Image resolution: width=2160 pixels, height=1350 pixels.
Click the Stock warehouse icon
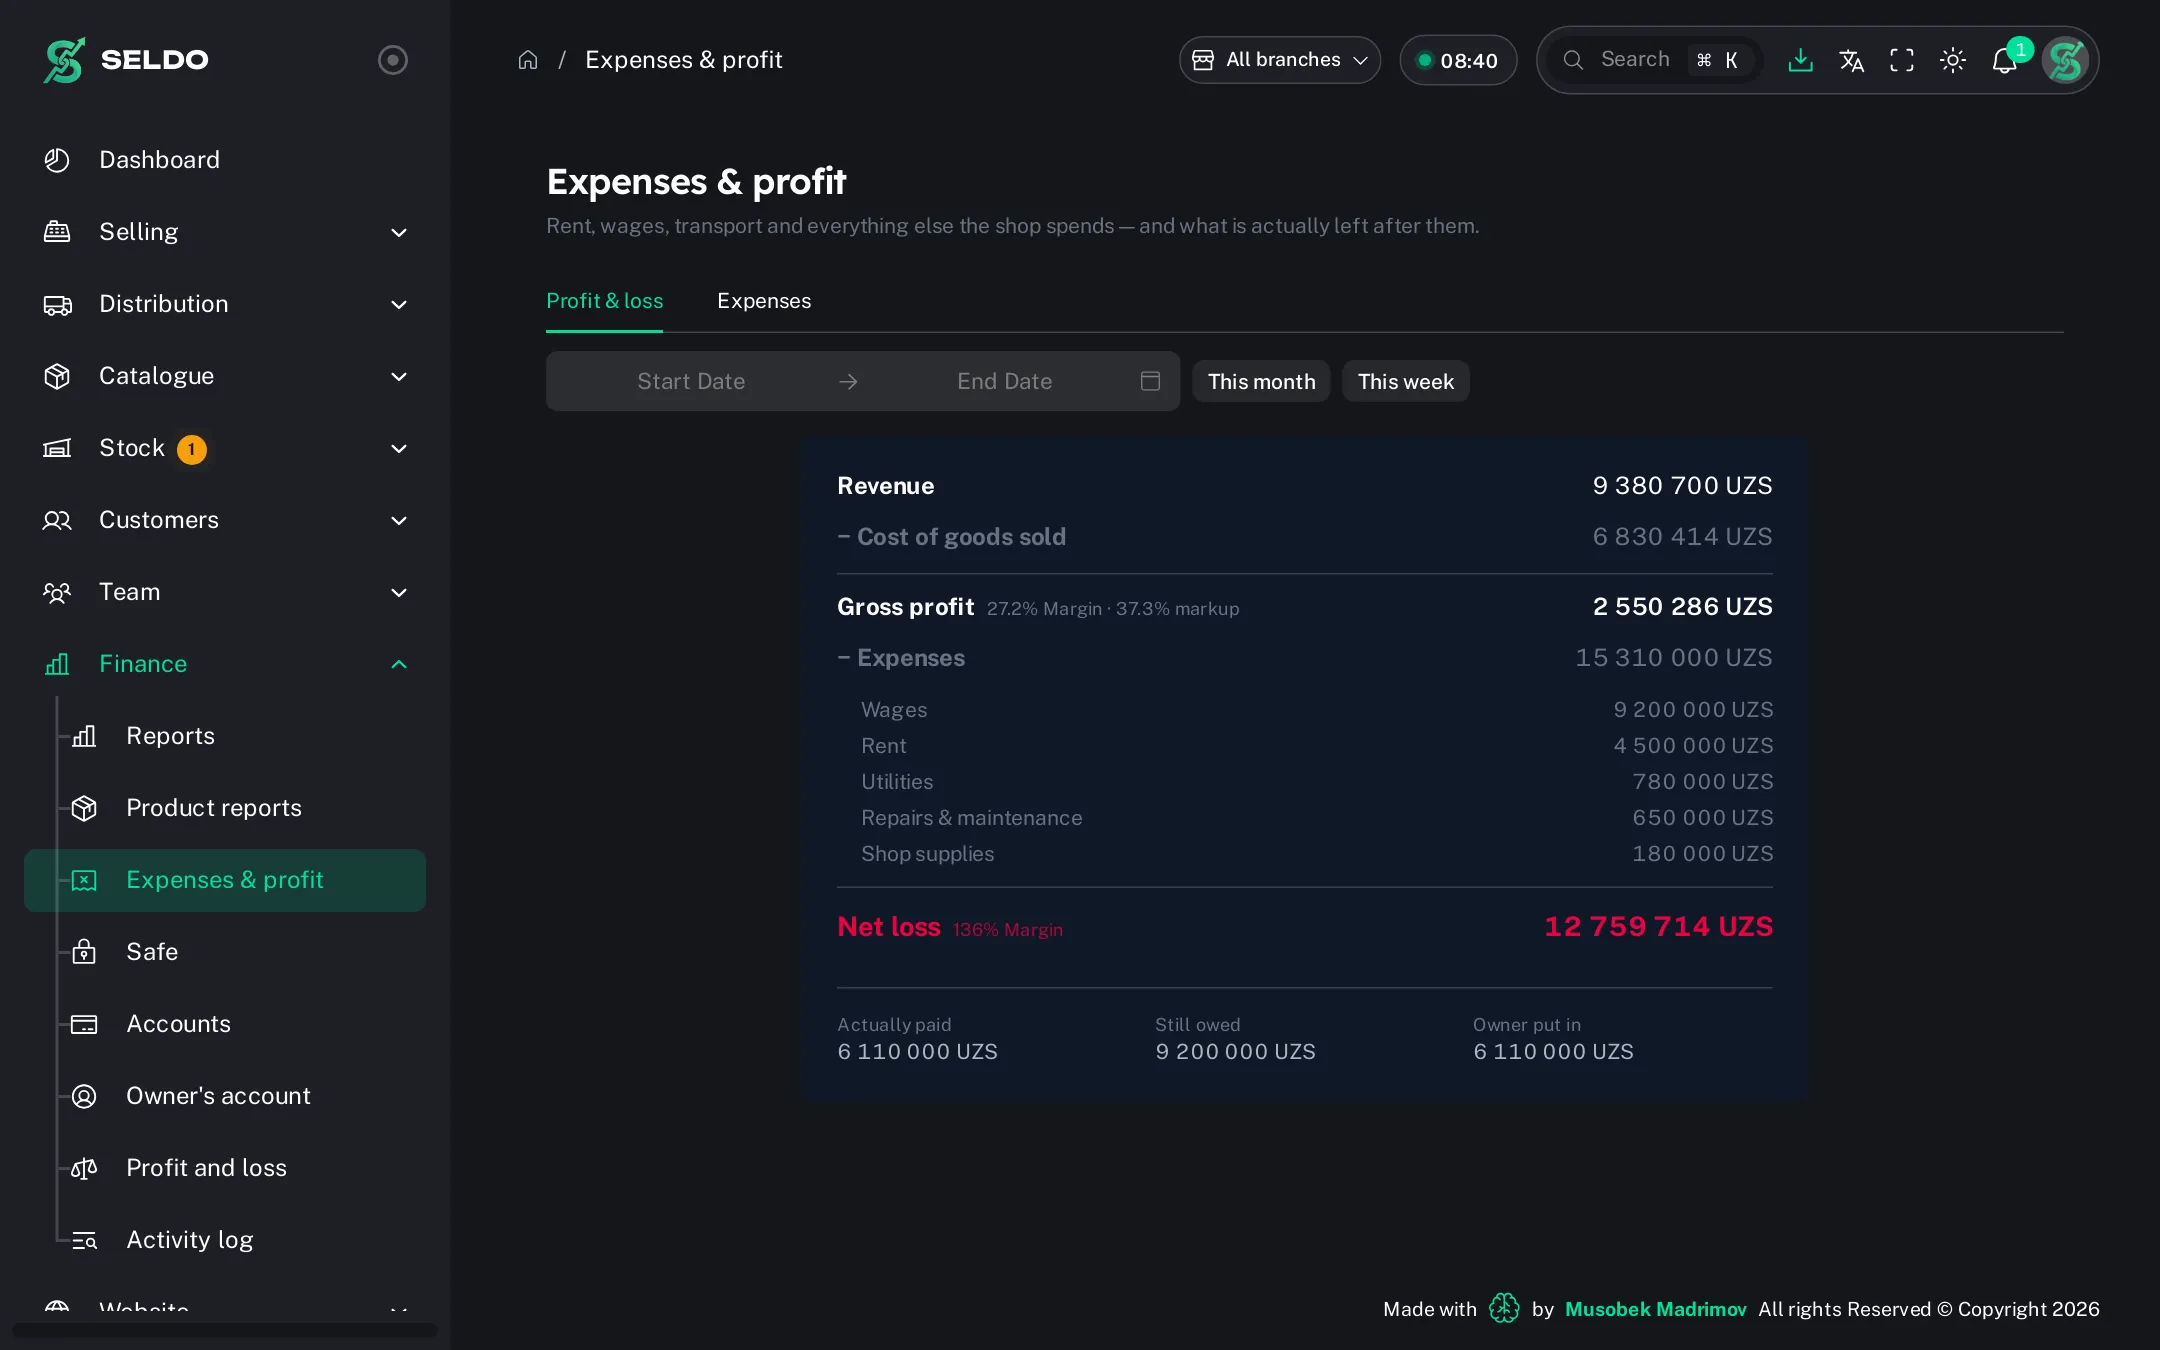57,448
